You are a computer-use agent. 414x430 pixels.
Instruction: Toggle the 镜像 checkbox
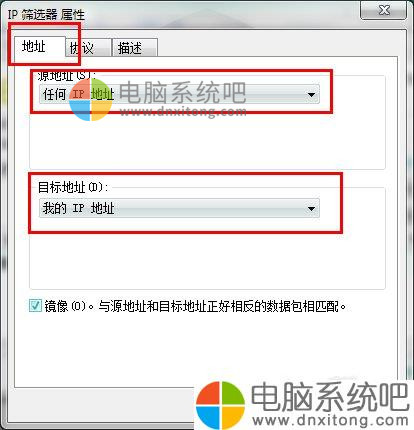(35, 306)
